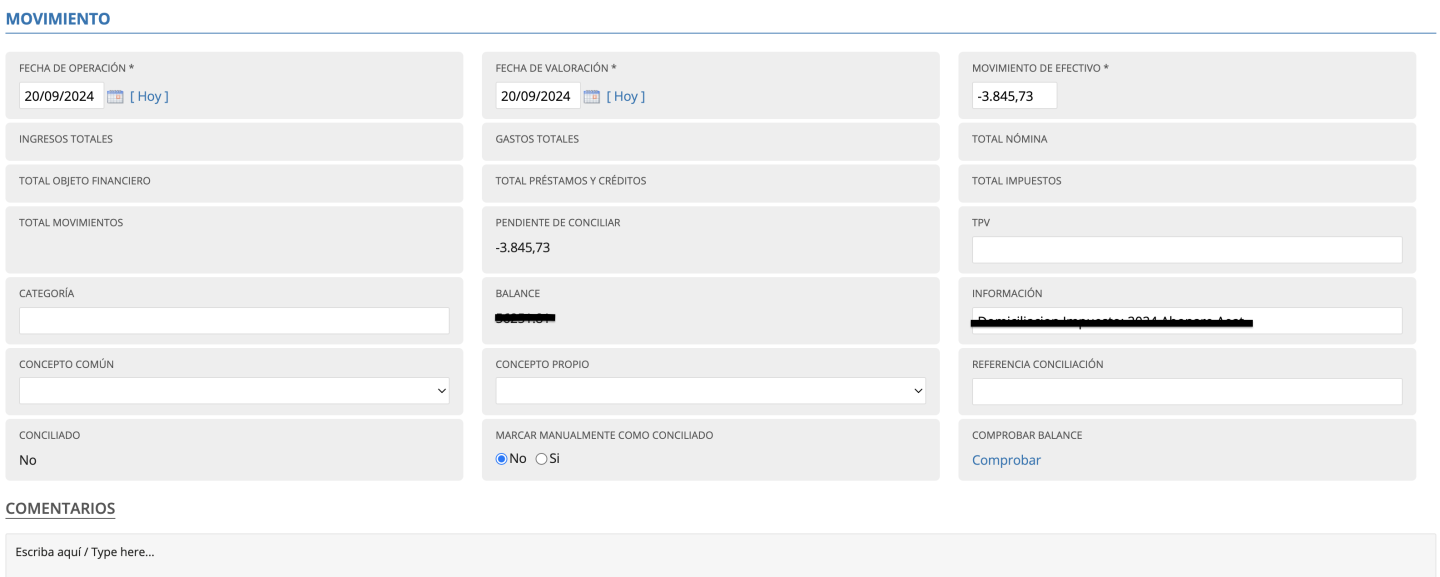Screen dimensions: 1440x577
Task: Select 'Si' to mark manually as conciliado
Action: [542, 459]
